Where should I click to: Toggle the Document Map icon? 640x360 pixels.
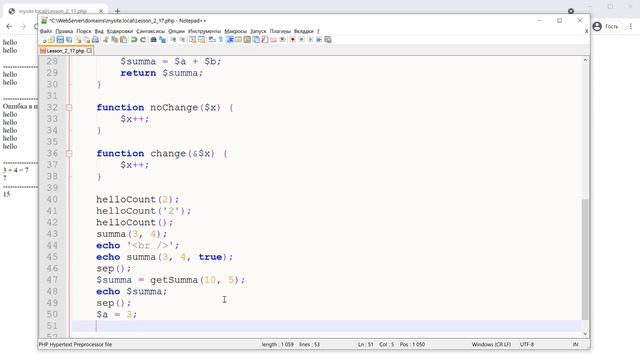[x=247, y=40]
